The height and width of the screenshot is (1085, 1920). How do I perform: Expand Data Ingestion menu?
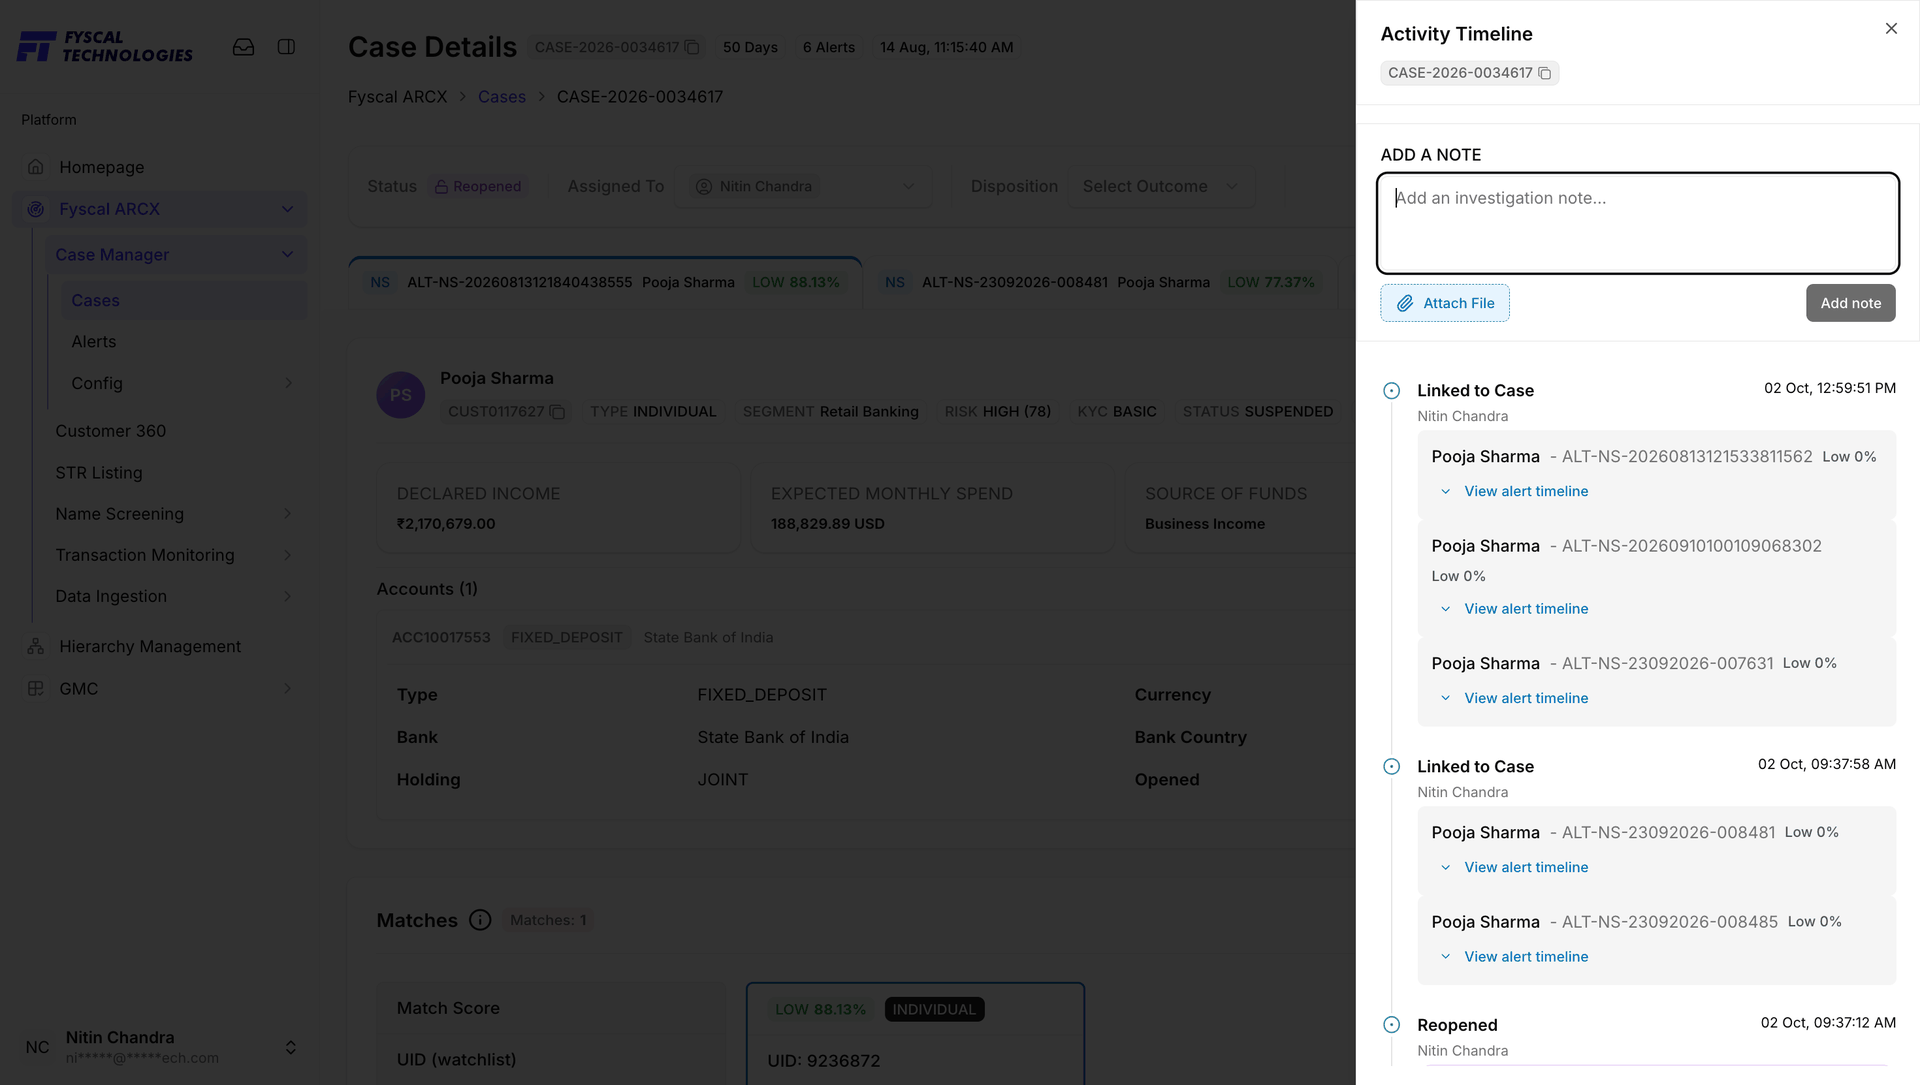click(x=175, y=596)
